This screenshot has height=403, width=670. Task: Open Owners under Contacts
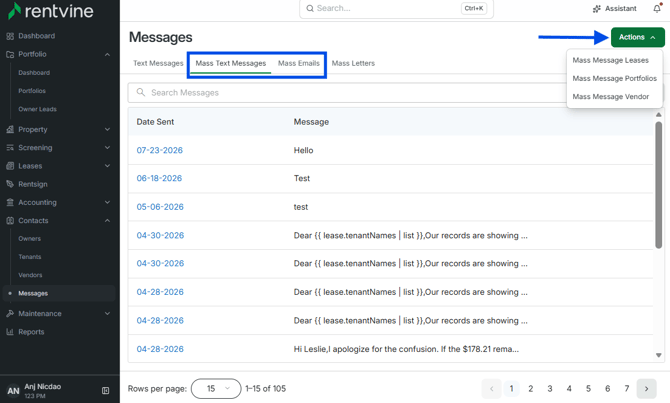(29, 238)
